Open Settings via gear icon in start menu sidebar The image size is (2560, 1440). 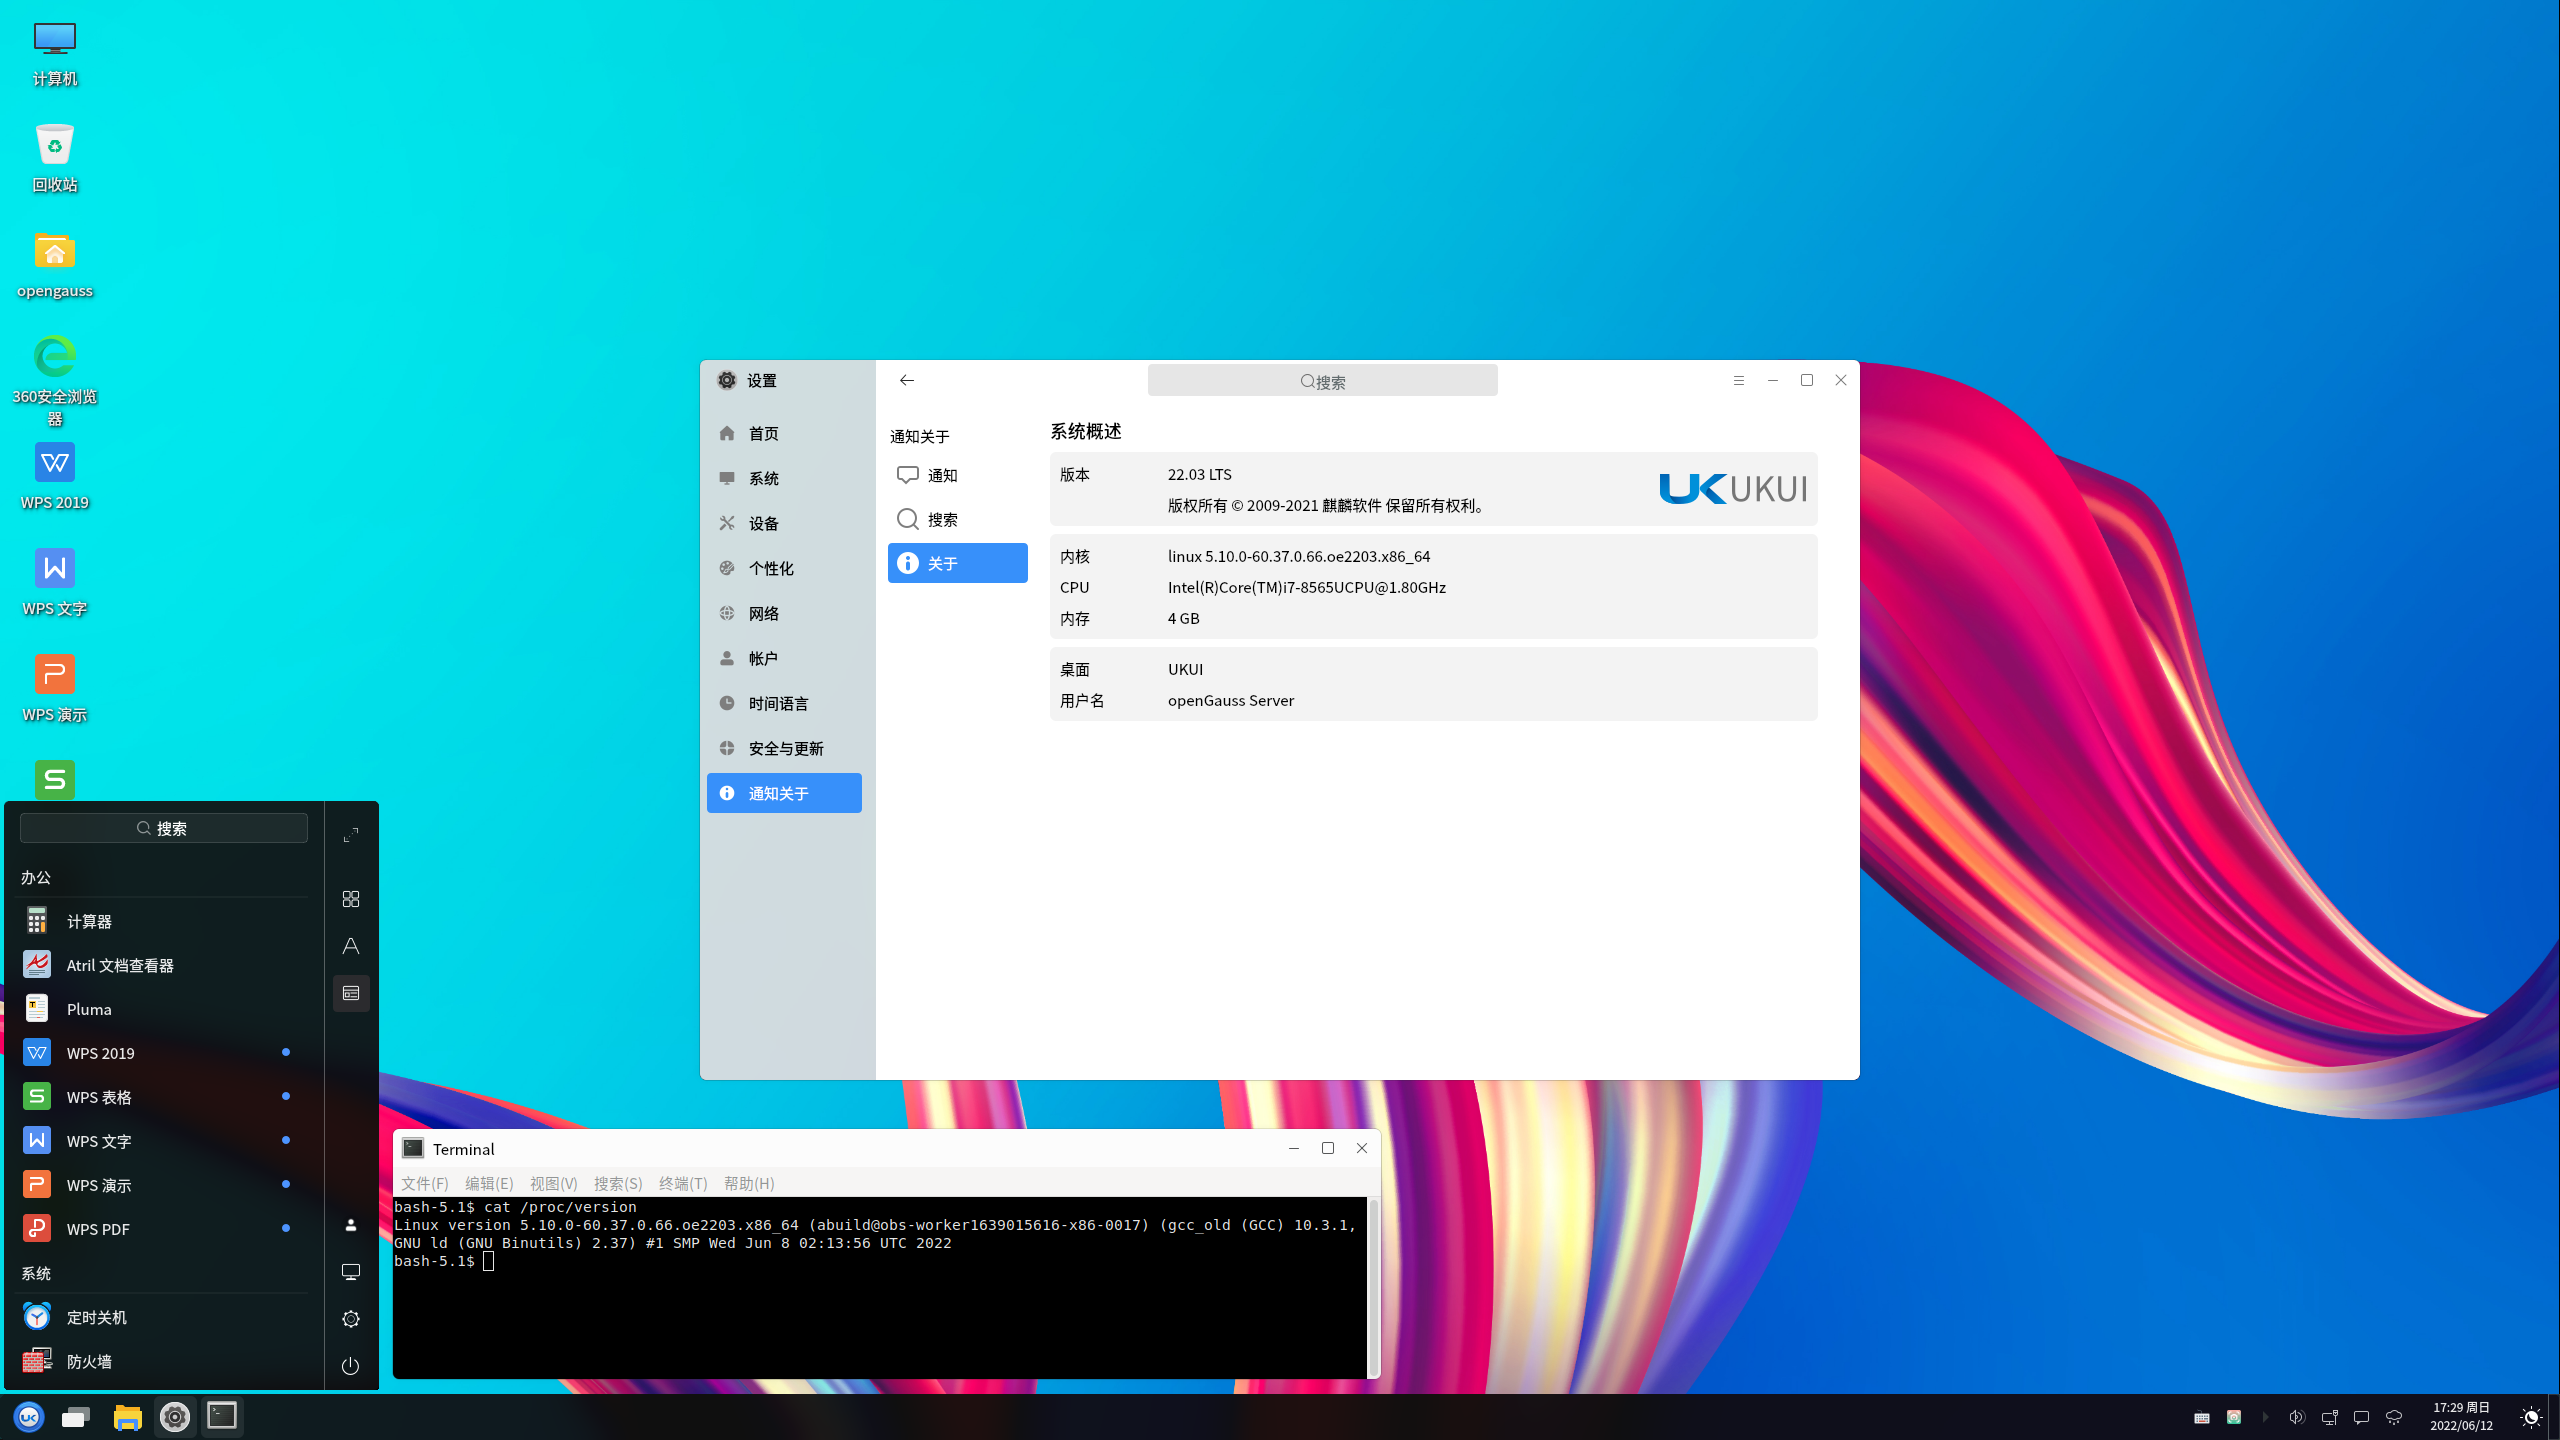[350, 1318]
